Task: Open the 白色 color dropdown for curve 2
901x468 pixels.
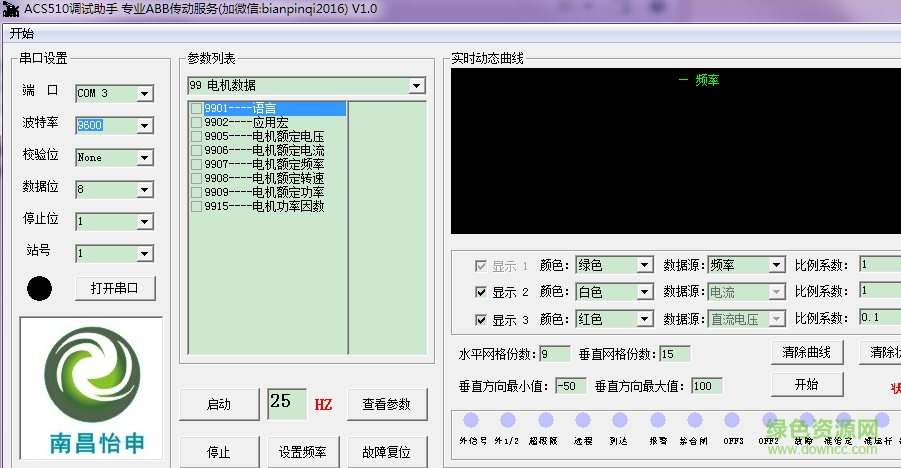Action: [645, 292]
